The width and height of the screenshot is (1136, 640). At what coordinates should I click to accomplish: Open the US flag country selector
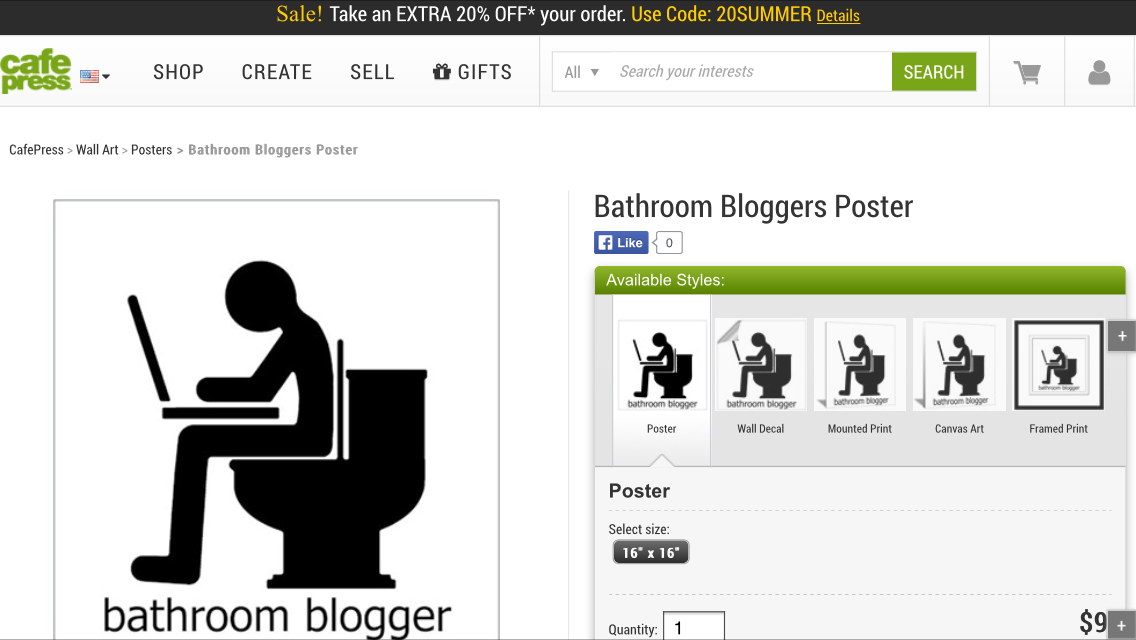coord(95,76)
